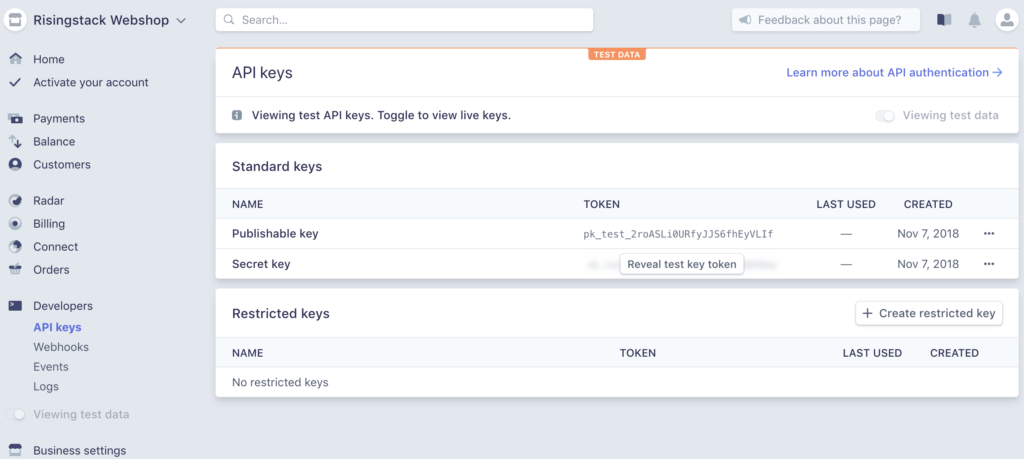Open Publishable key row options menu (three dots)
This screenshot has height=459, width=1024.
[x=989, y=234]
